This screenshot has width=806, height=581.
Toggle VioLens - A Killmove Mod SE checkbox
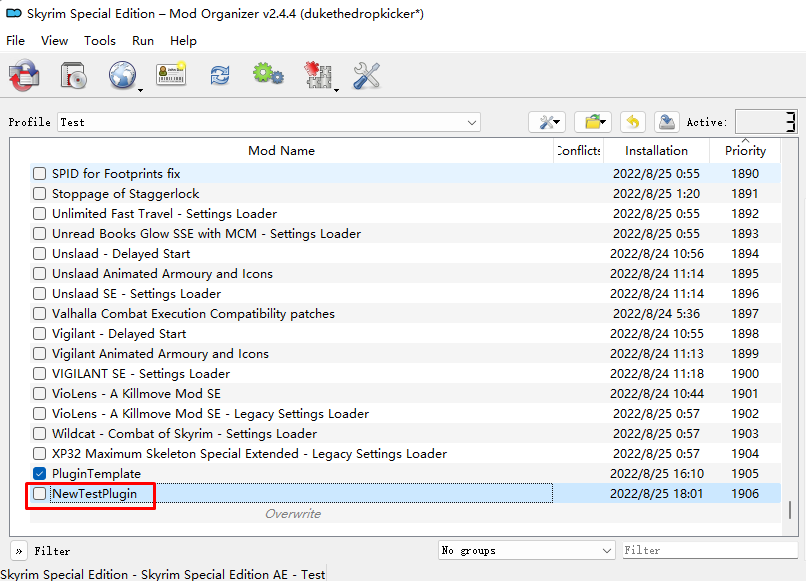(x=40, y=394)
